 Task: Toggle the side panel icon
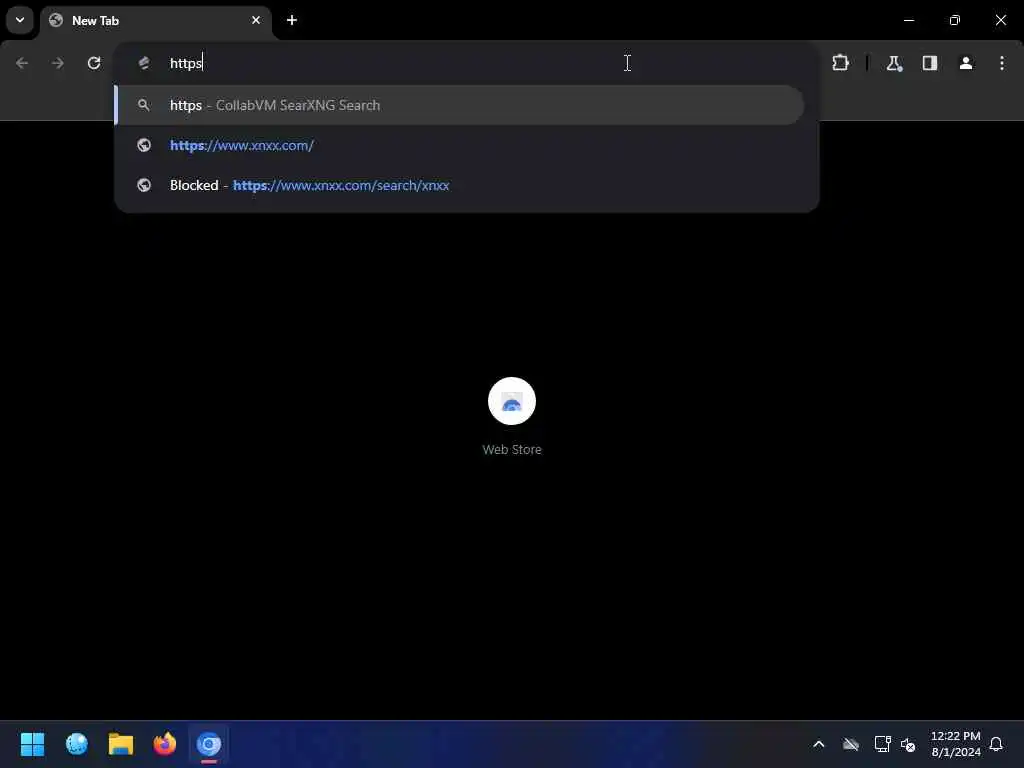click(930, 63)
